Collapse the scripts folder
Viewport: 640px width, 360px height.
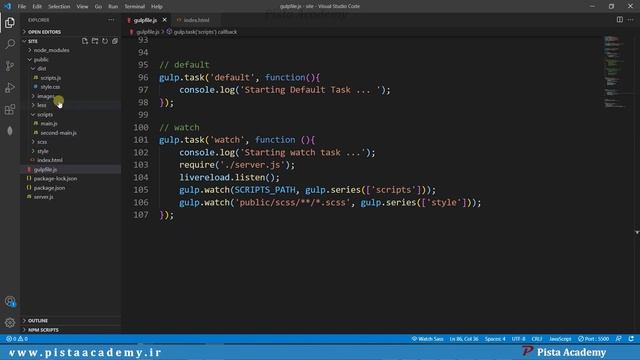(x=71, y=115)
